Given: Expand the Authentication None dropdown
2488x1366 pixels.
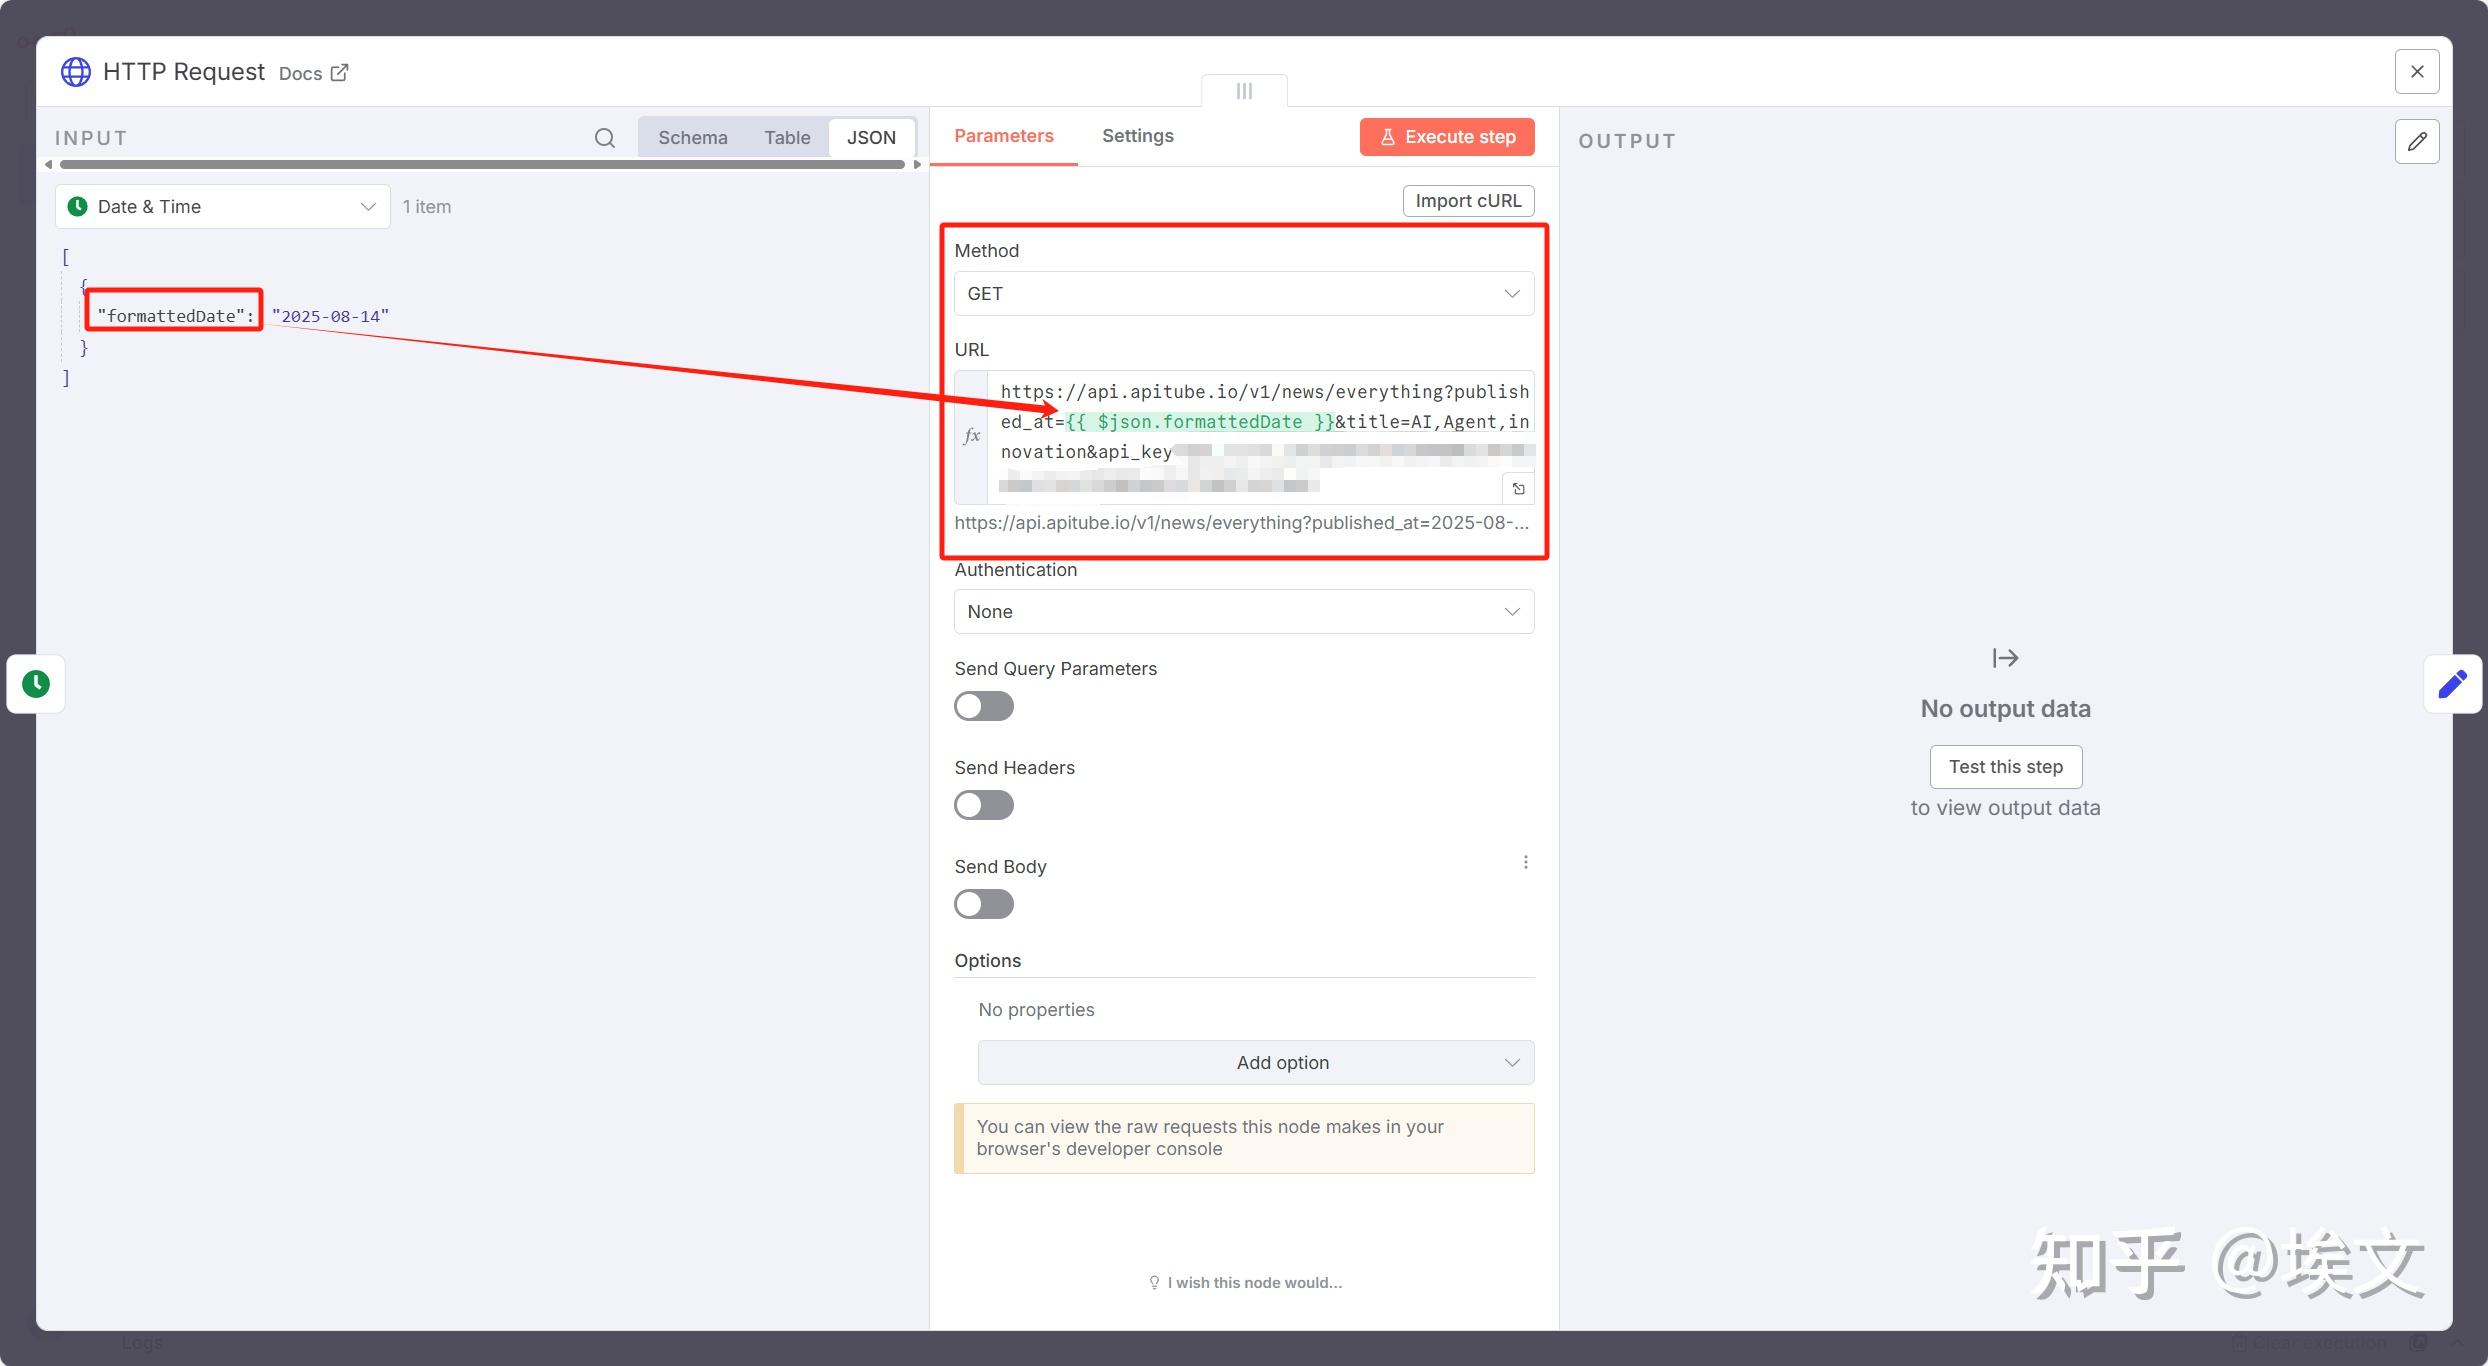Looking at the screenshot, I should point(1243,612).
